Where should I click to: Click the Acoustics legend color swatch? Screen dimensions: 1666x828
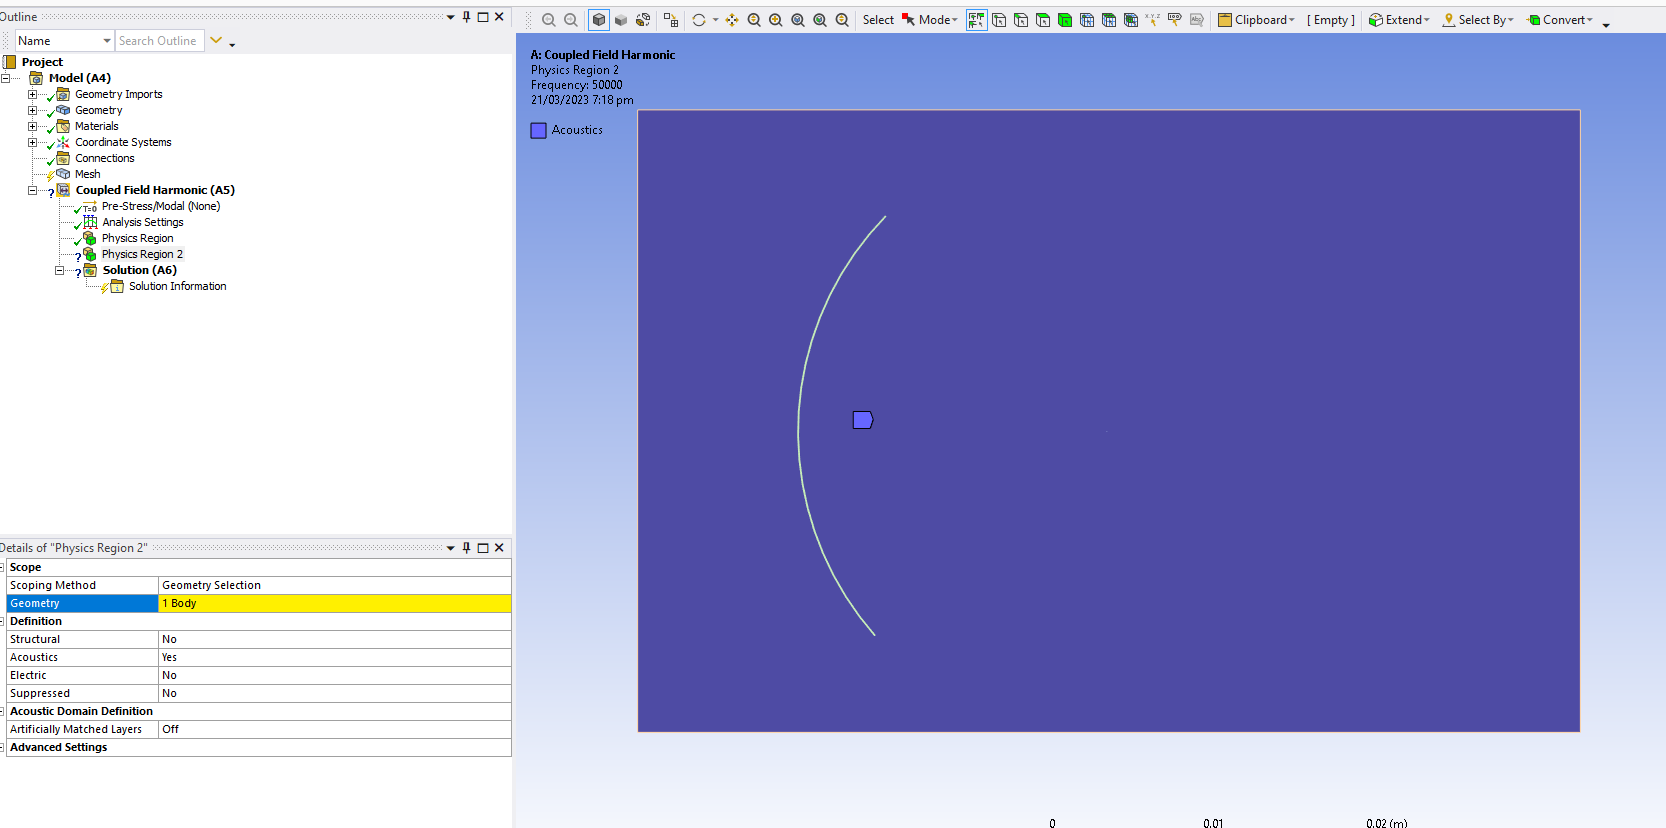(x=539, y=130)
